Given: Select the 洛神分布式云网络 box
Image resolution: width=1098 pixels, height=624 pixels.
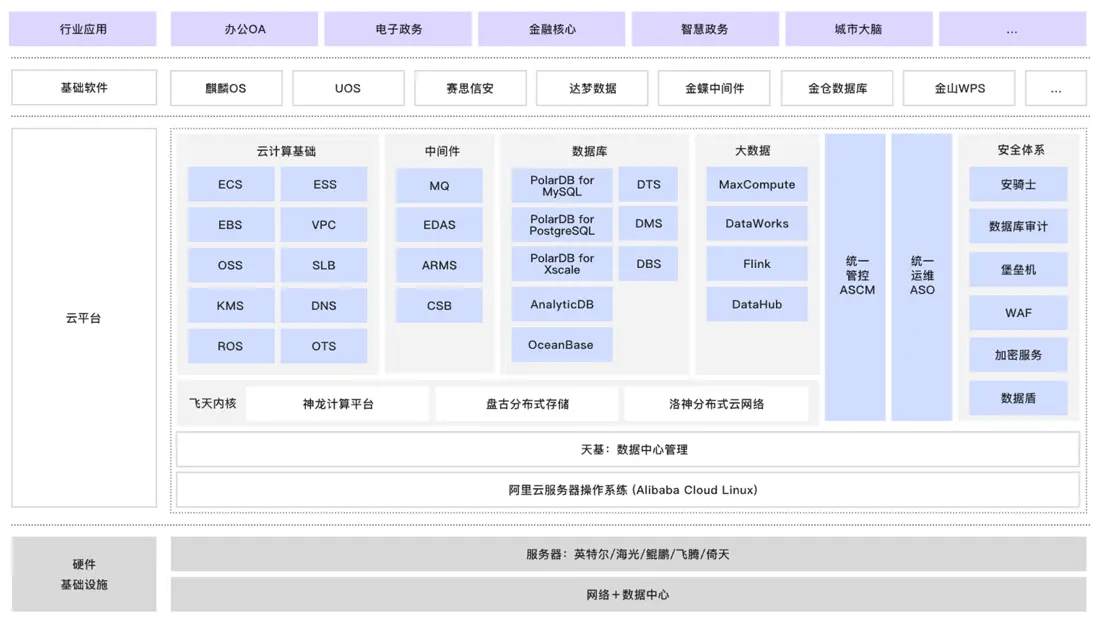Looking at the screenshot, I should (716, 404).
